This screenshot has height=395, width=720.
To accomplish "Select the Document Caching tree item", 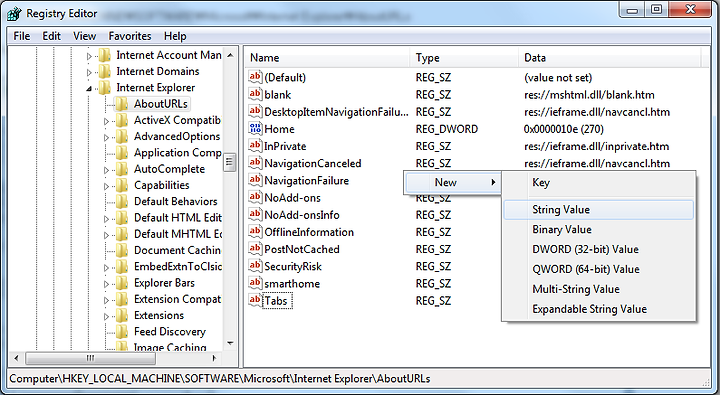I will [x=177, y=250].
